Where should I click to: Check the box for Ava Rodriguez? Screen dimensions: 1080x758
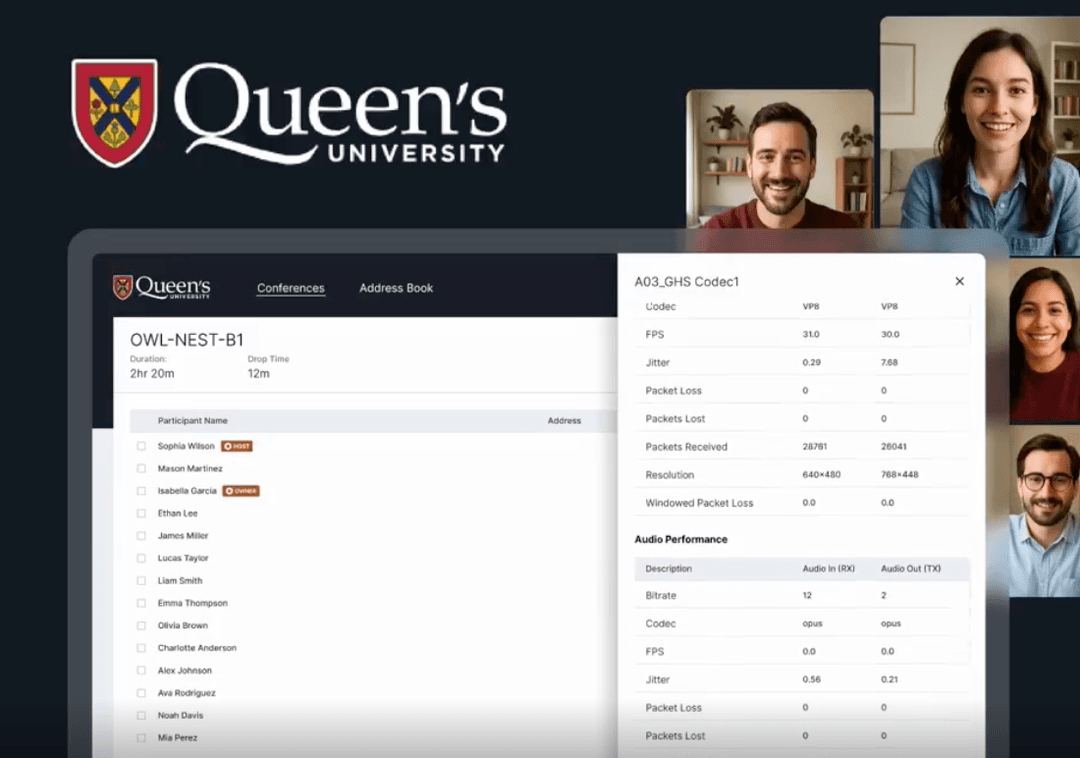tap(141, 693)
